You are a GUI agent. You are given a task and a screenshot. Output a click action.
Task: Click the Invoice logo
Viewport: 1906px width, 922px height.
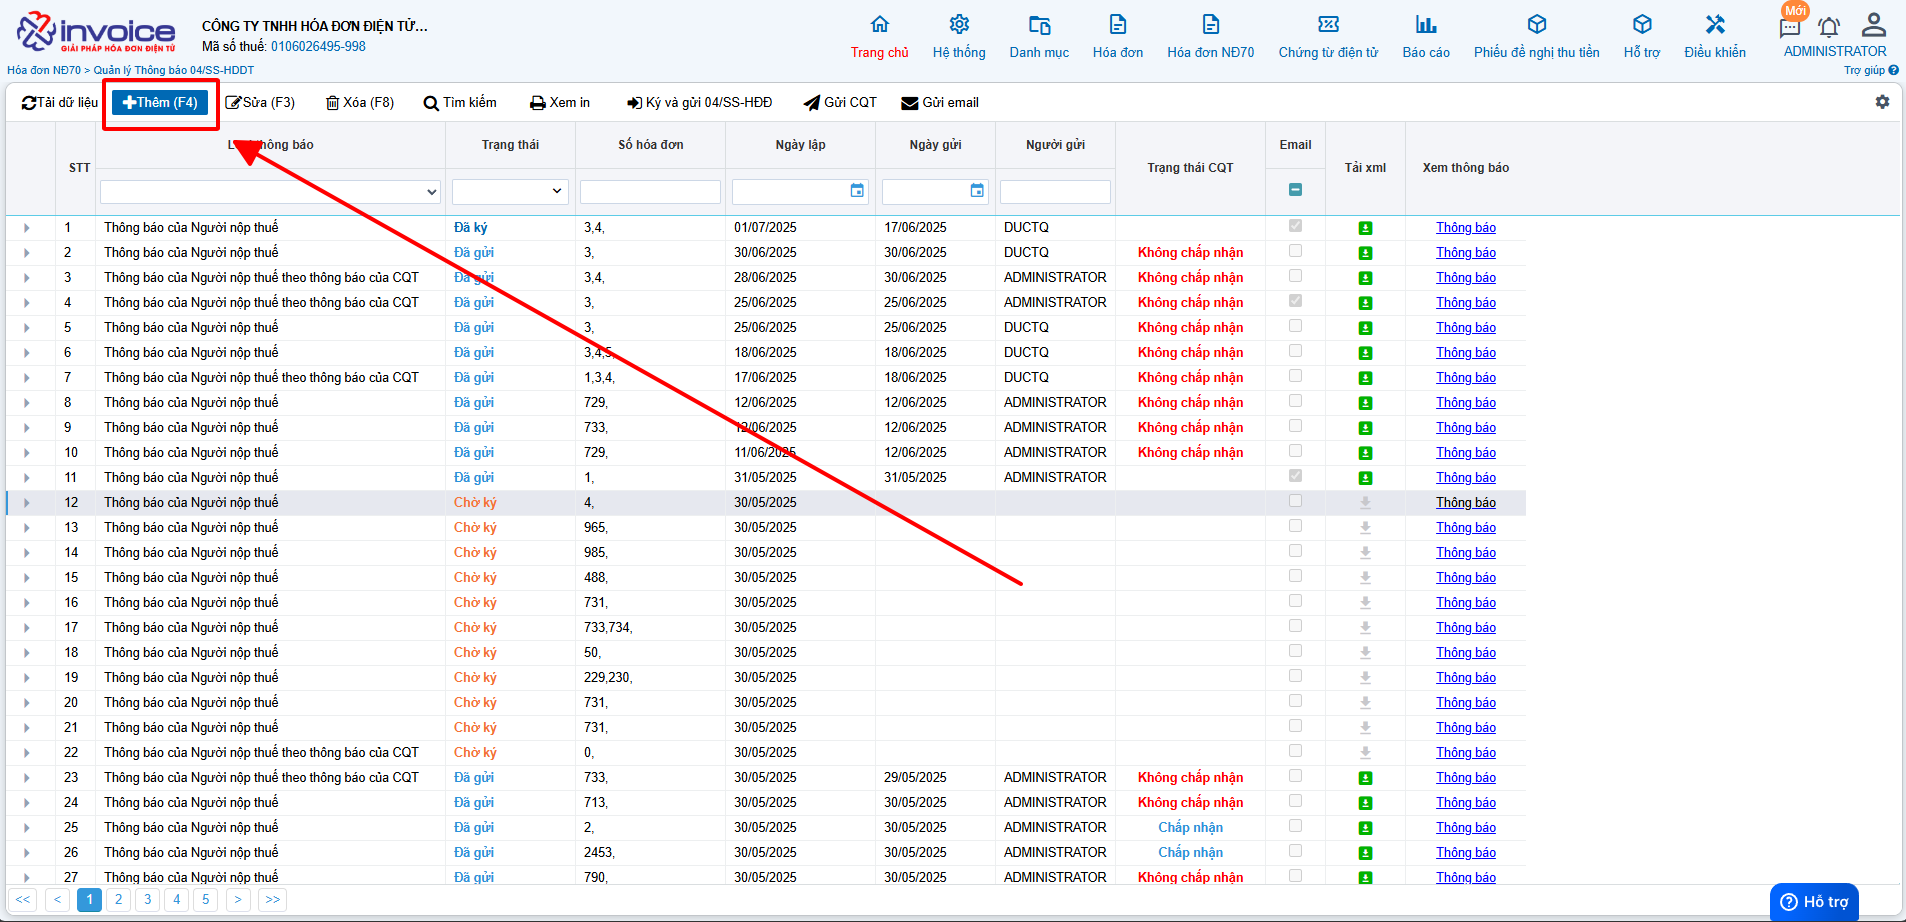click(x=96, y=32)
